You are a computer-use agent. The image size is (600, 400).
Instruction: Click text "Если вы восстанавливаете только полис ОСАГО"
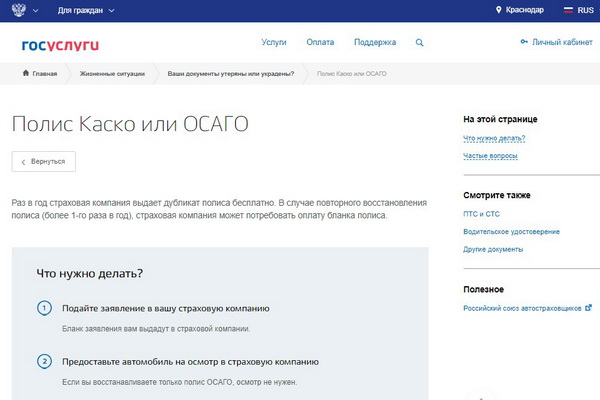point(148,382)
